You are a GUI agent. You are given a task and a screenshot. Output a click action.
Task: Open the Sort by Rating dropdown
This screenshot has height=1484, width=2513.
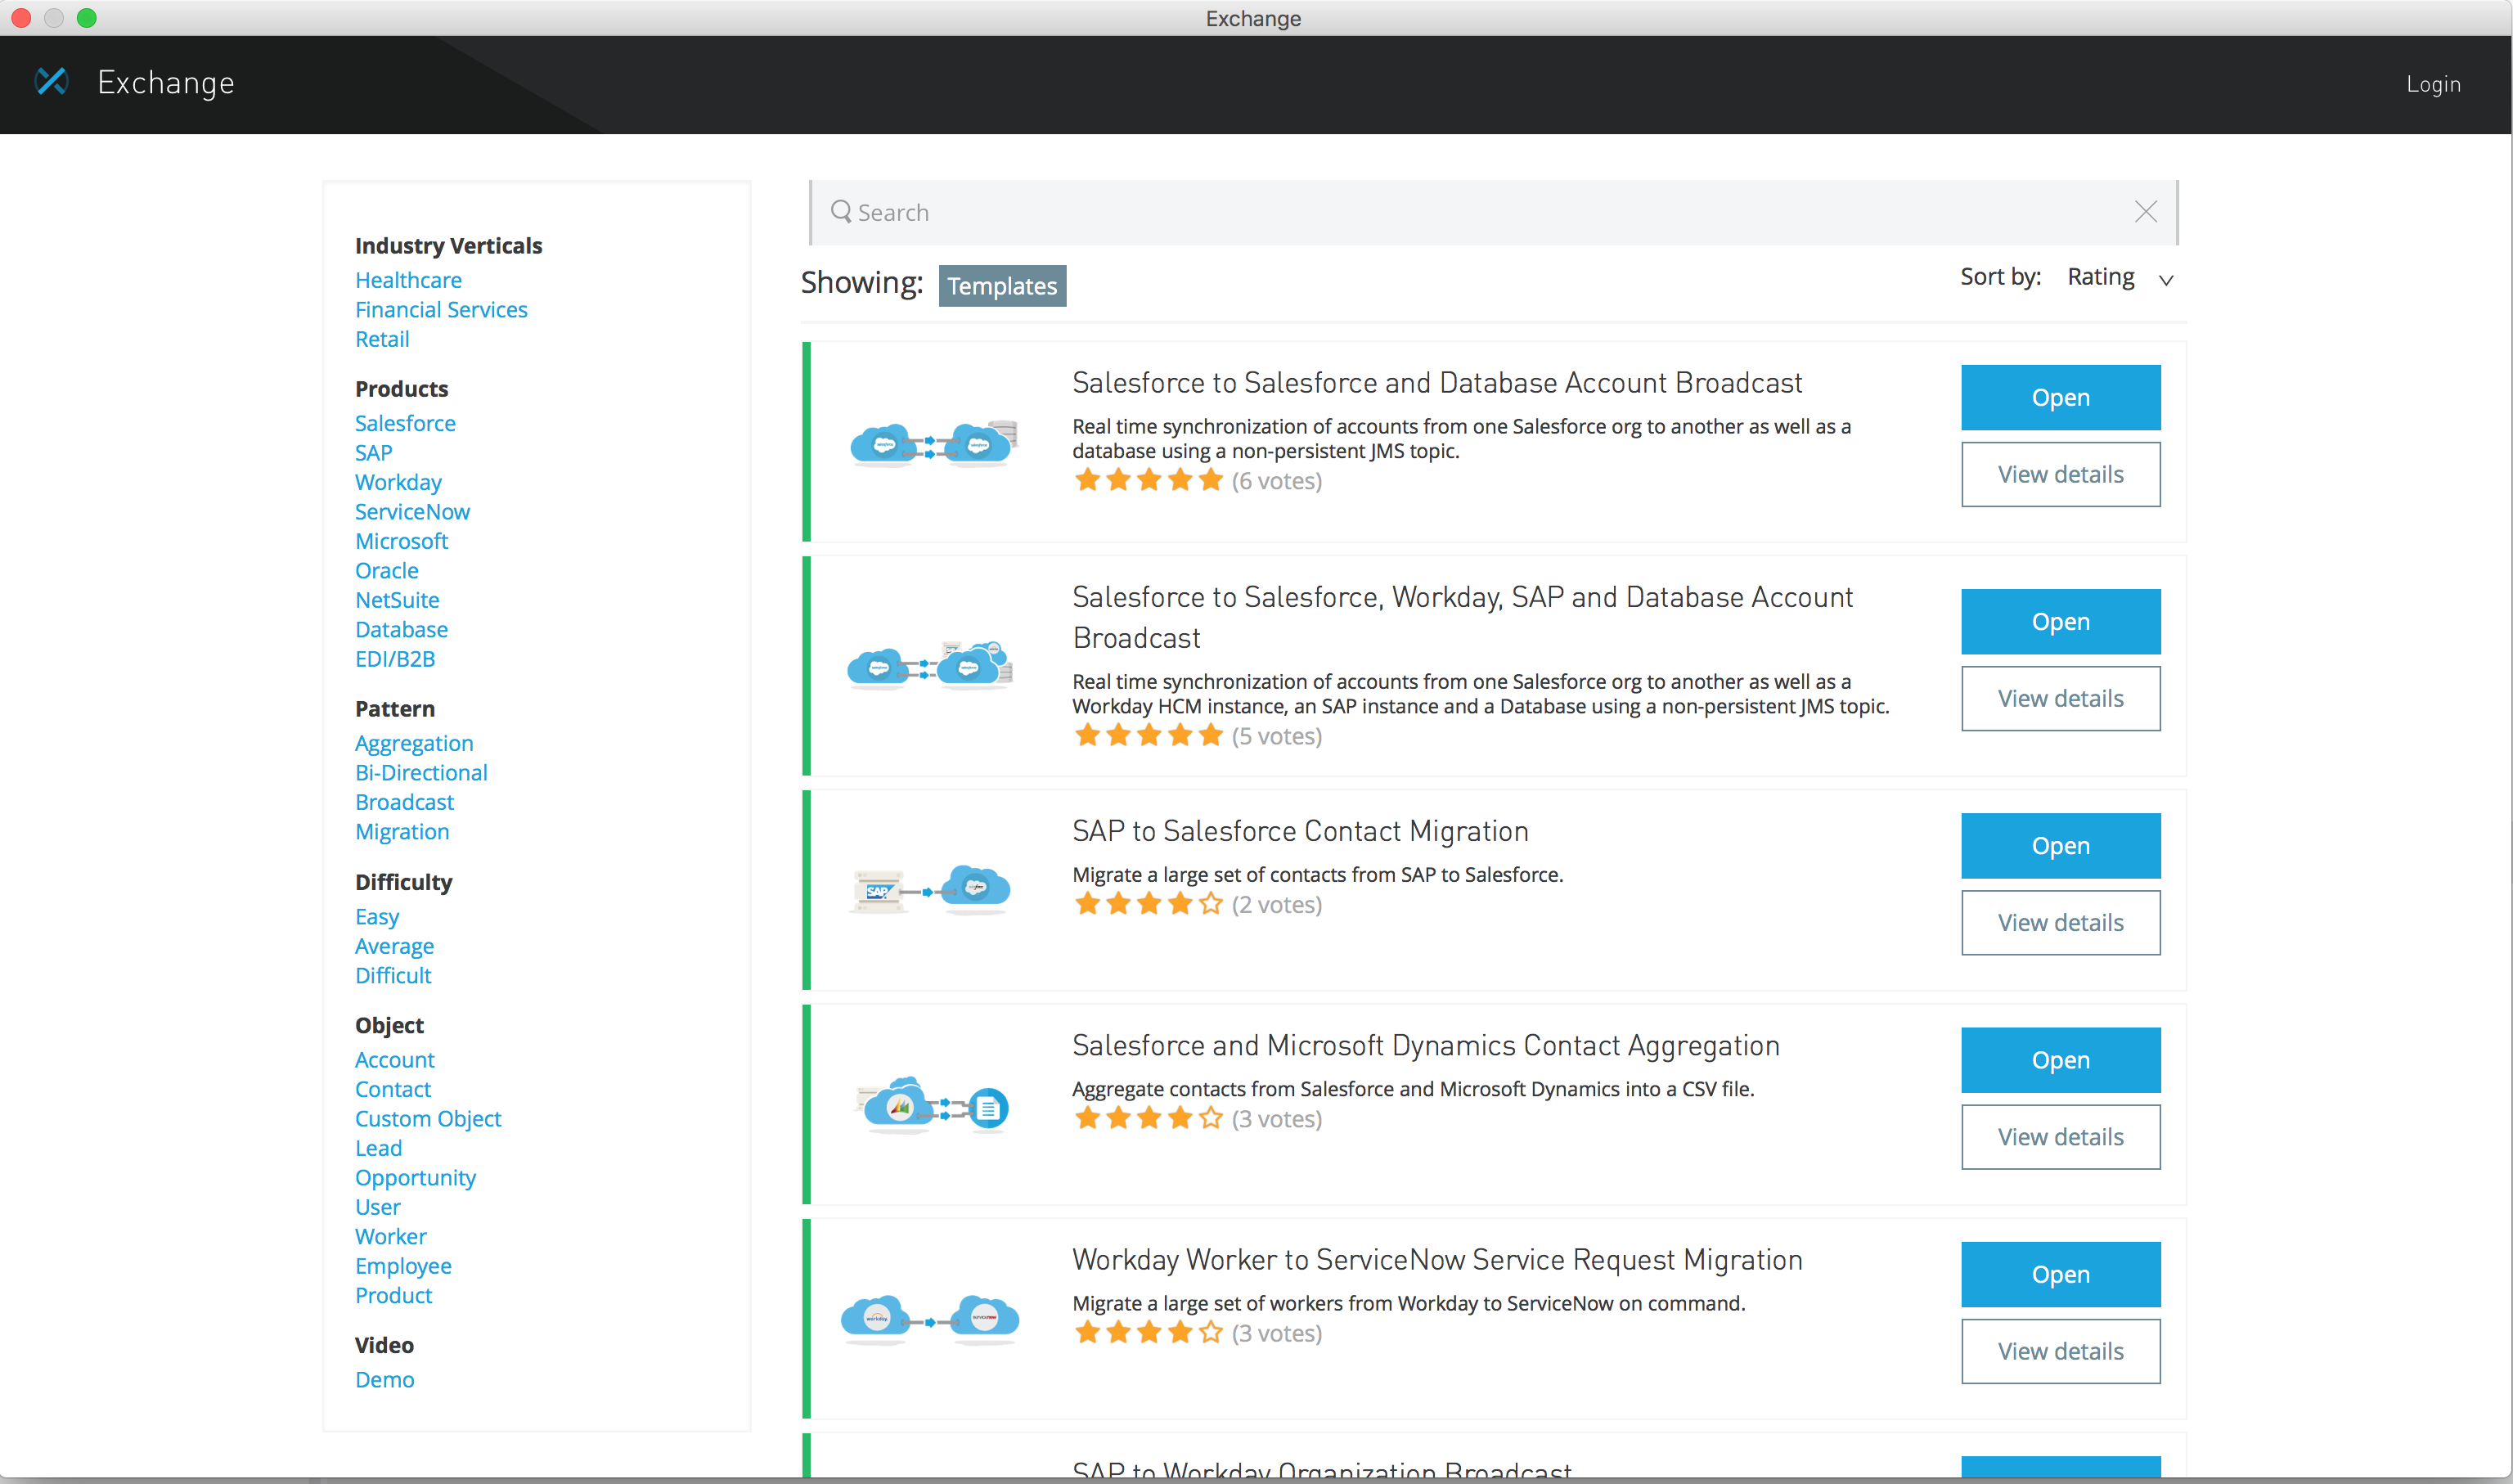click(2101, 277)
